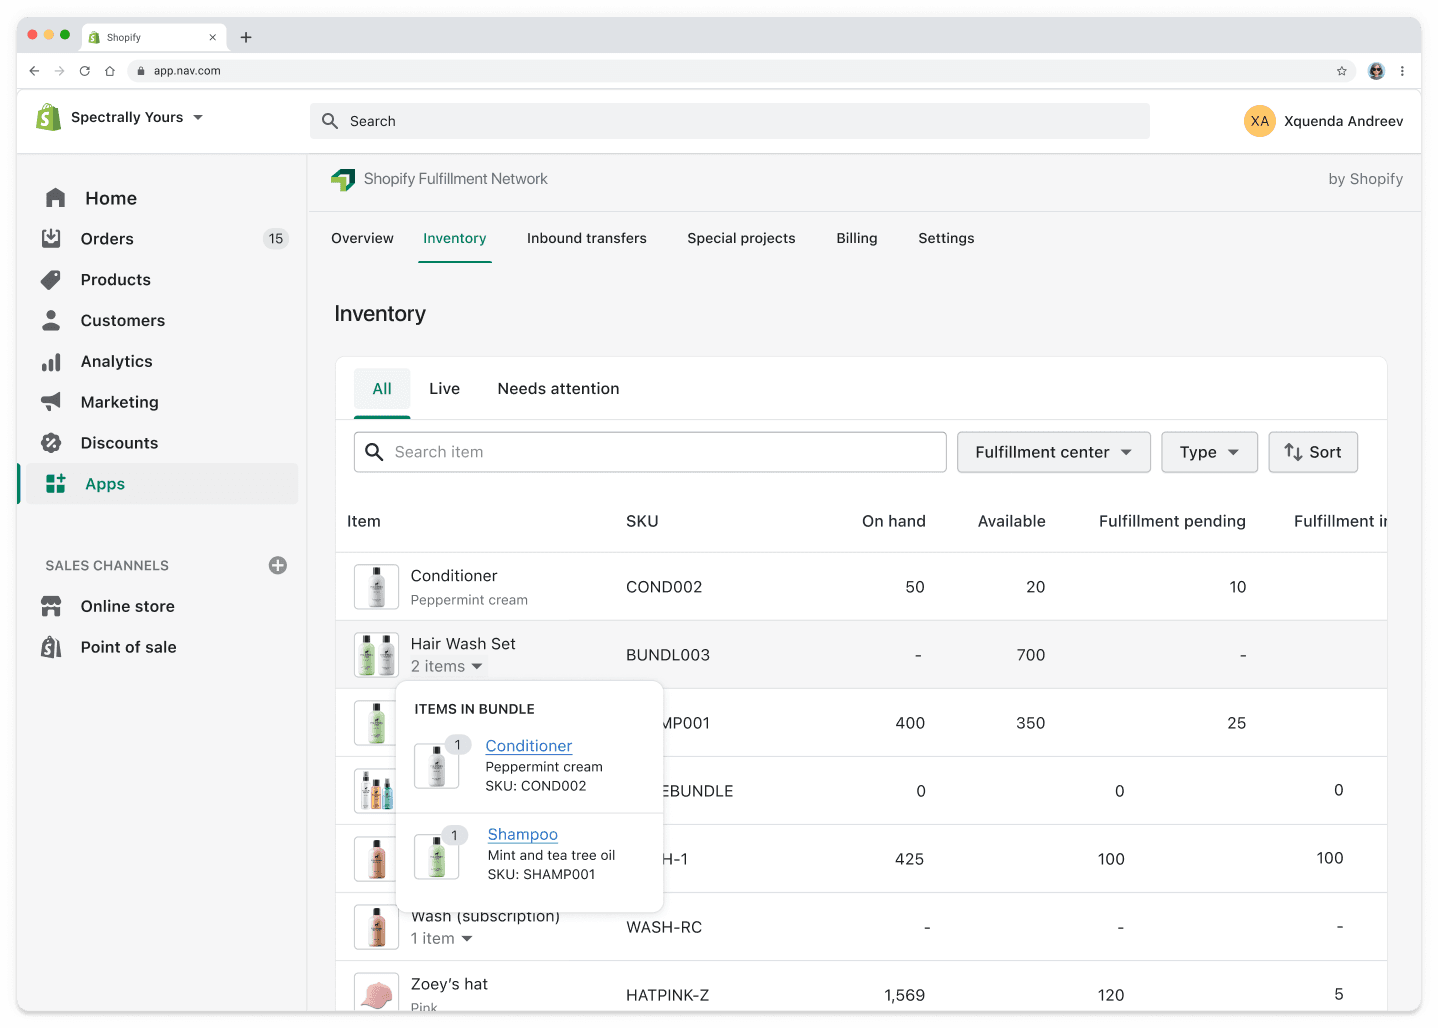Image resolution: width=1438 pixels, height=1028 pixels.
Task: Click the Point of sale bag icon
Action: pyautogui.click(x=51, y=647)
